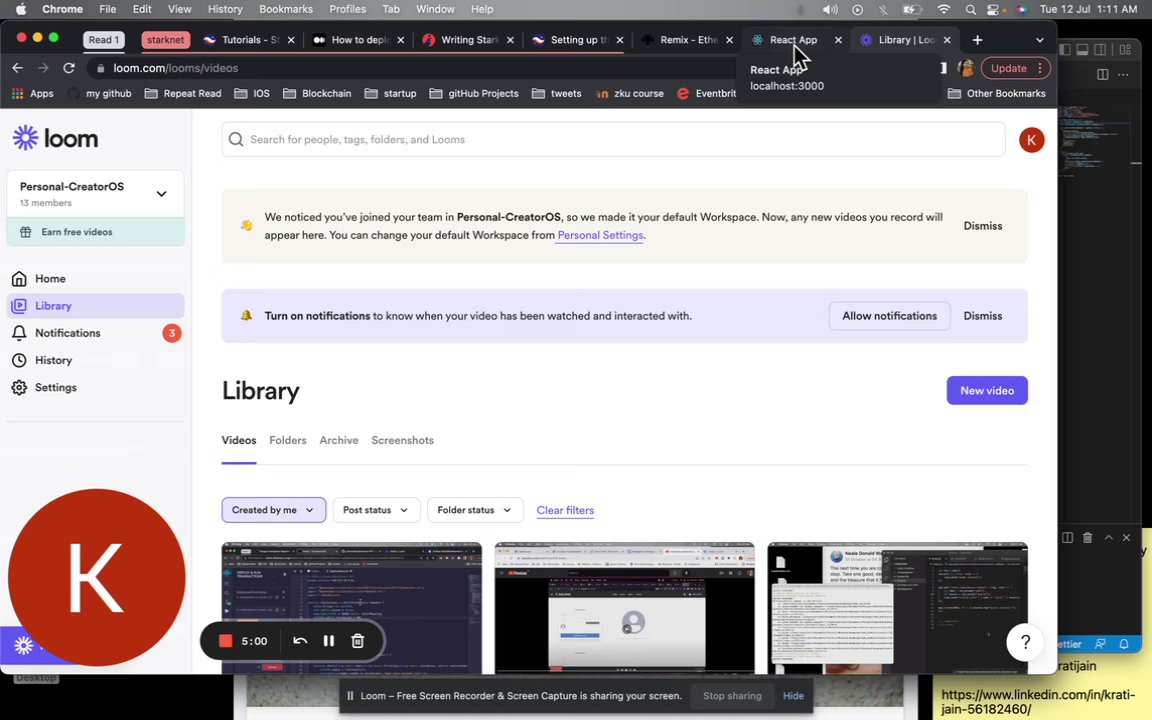Open the Apple menu
This screenshot has width=1152, height=720.
click(21, 9)
